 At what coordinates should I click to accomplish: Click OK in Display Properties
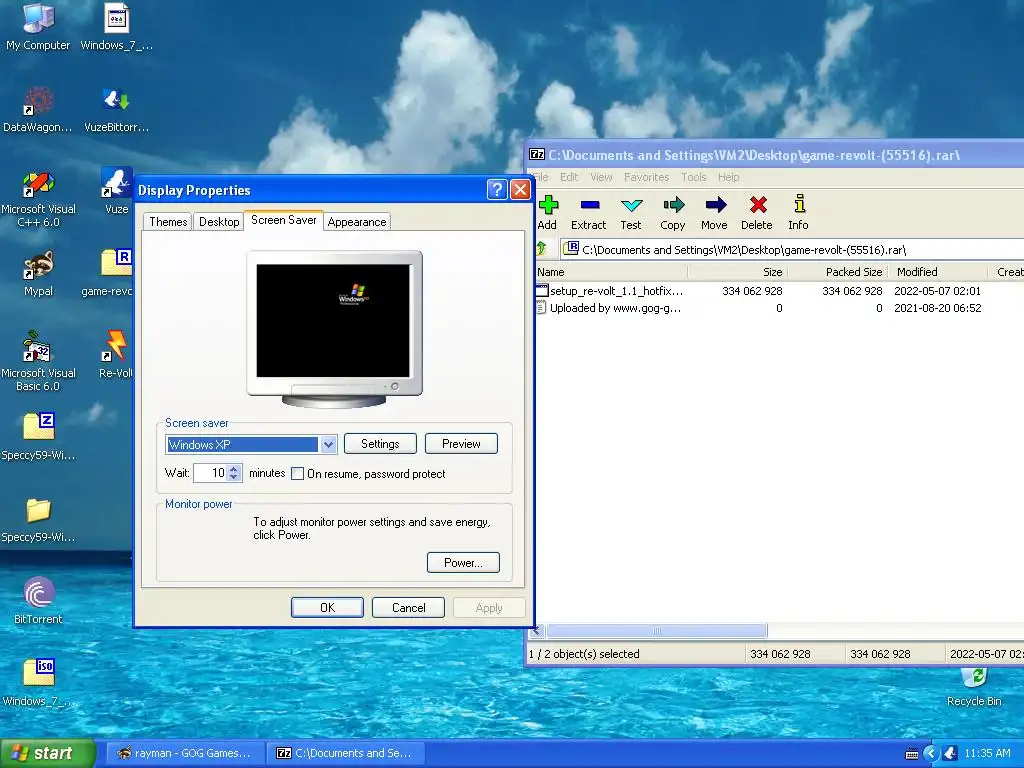[327, 607]
